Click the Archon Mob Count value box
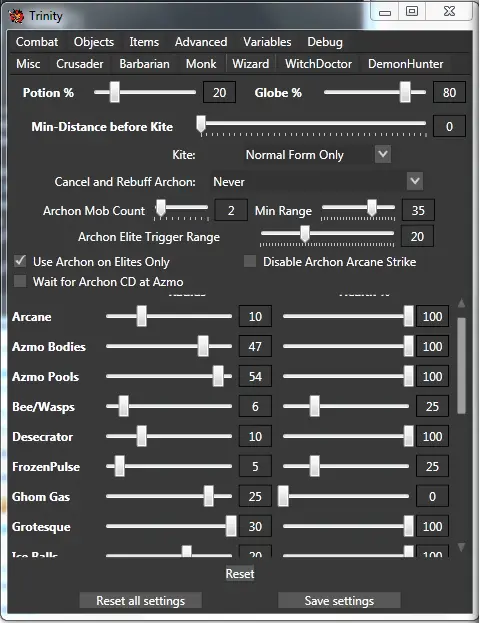 click(x=231, y=210)
